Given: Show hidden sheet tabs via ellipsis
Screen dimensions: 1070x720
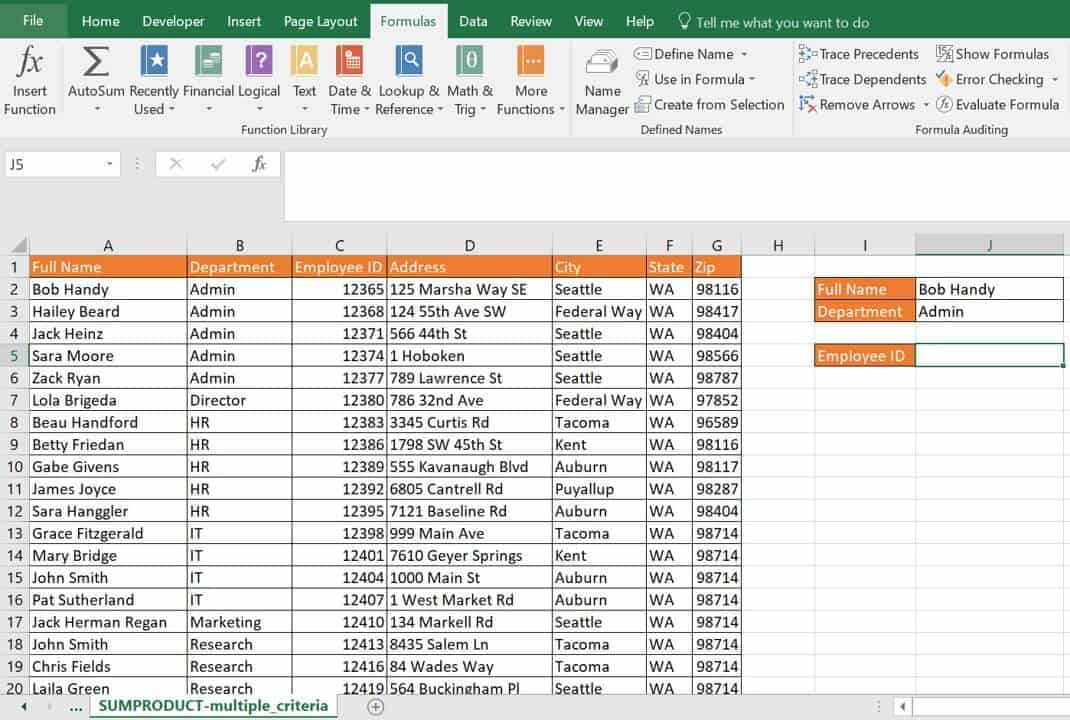Looking at the screenshot, I should point(75,707).
